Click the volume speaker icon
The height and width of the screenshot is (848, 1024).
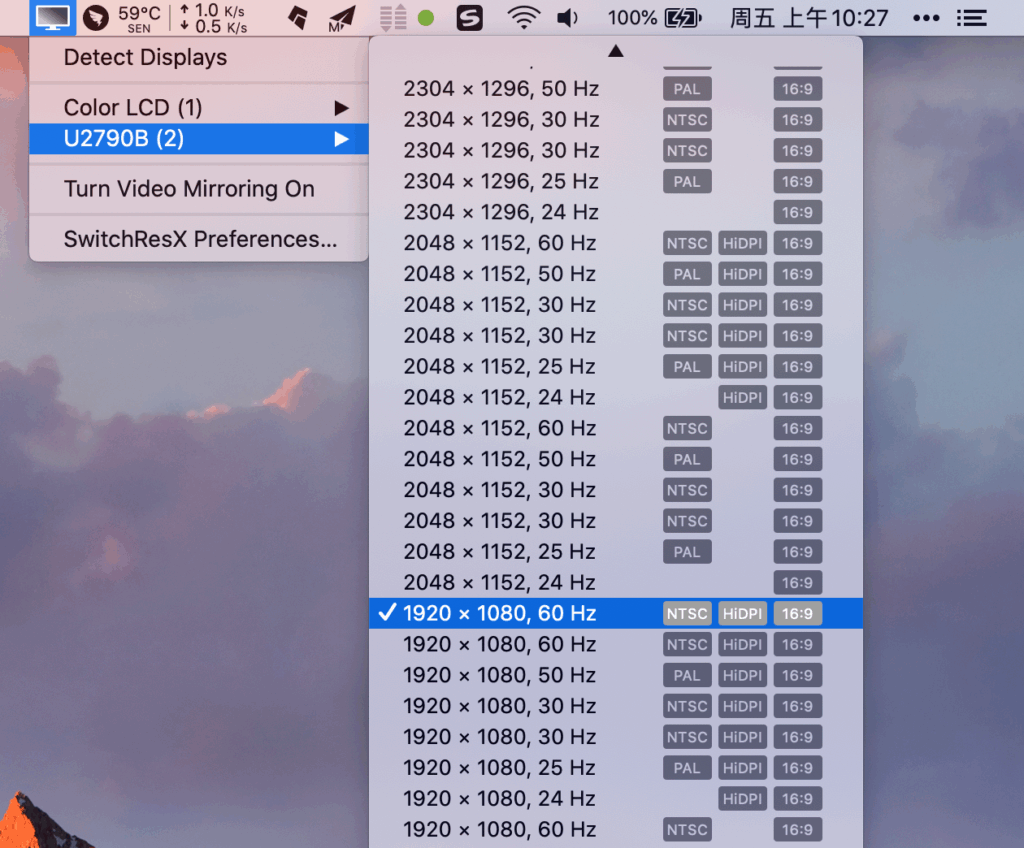568,17
